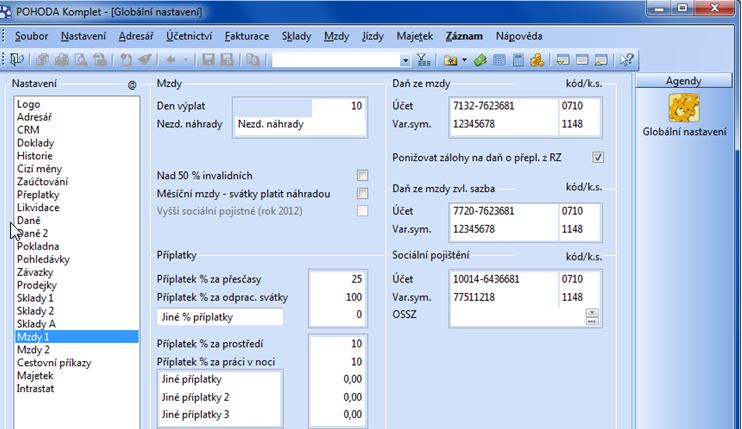
Task: Click the greyed undo arrow toolbar icon
Action: click(126, 60)
